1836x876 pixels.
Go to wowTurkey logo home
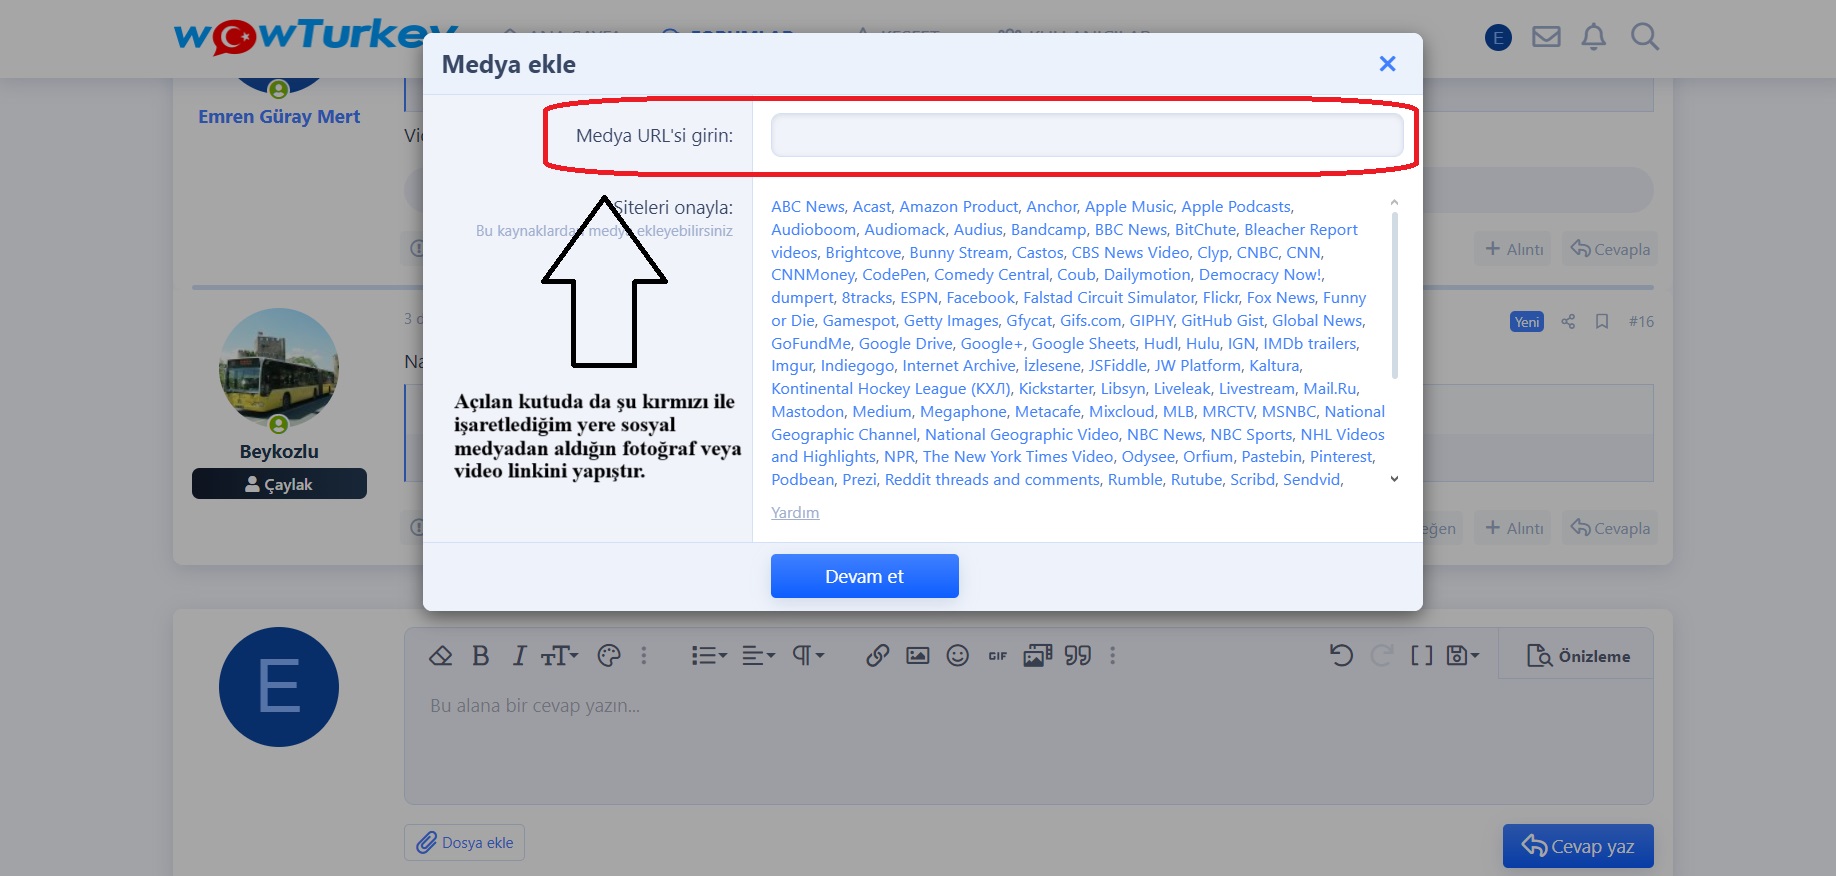pyautogui.click(x=316, y=36)
